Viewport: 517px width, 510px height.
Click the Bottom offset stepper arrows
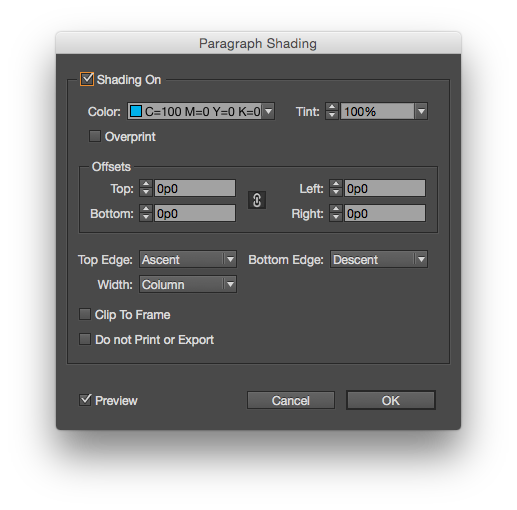[146, 213]
